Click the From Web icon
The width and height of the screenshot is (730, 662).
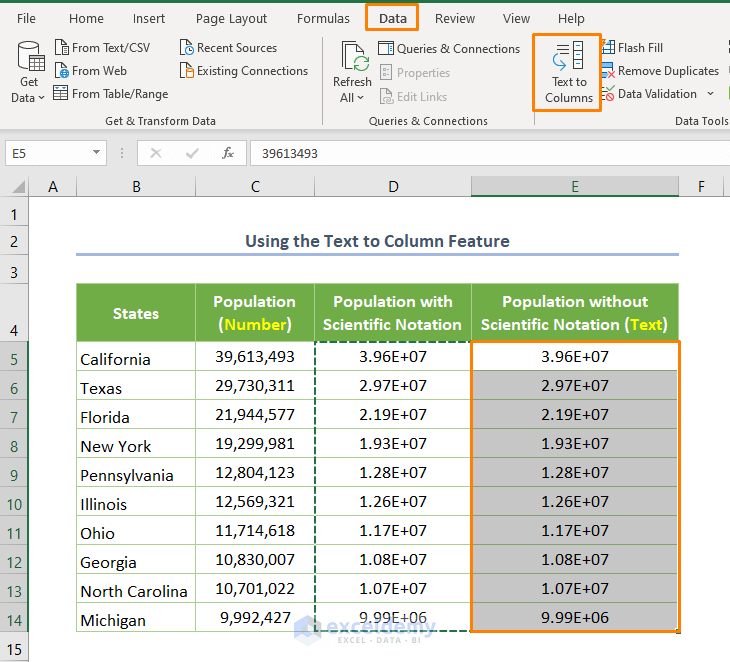pos(62,71)
